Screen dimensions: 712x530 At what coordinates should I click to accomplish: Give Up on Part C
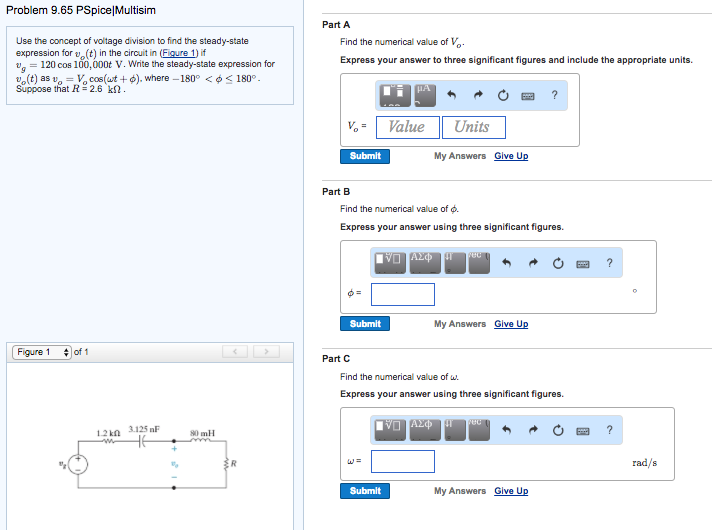pyautogui.click(x=511, y=491)
